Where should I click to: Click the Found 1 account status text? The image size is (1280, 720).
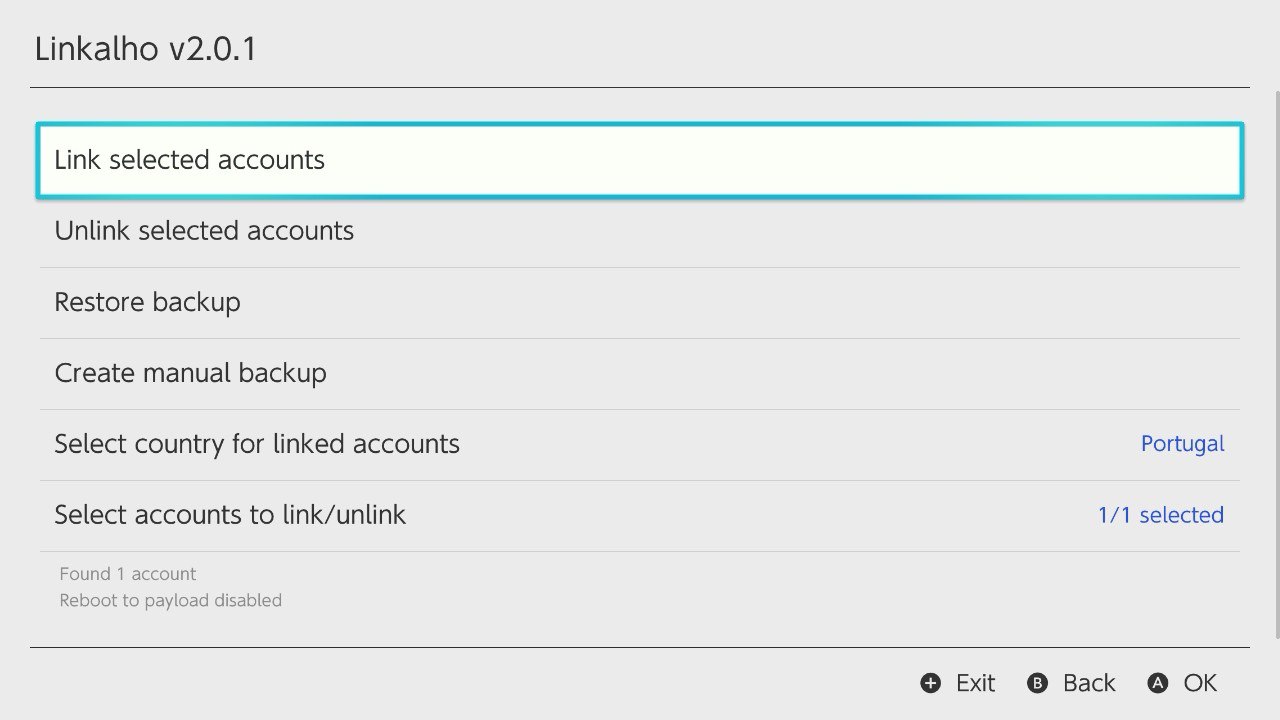(x=126, y=573)
